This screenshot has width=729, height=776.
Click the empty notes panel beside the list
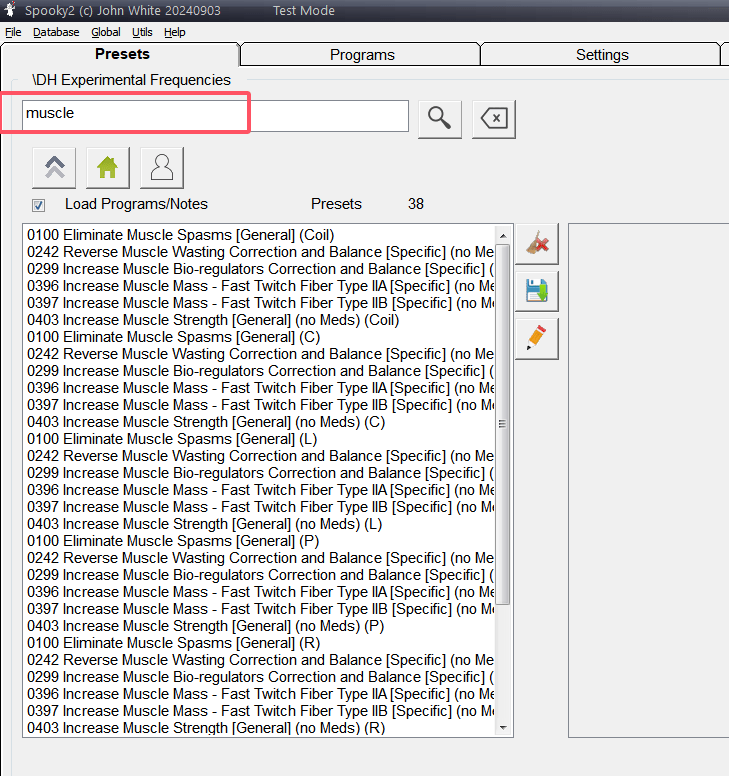coord(649,480)
